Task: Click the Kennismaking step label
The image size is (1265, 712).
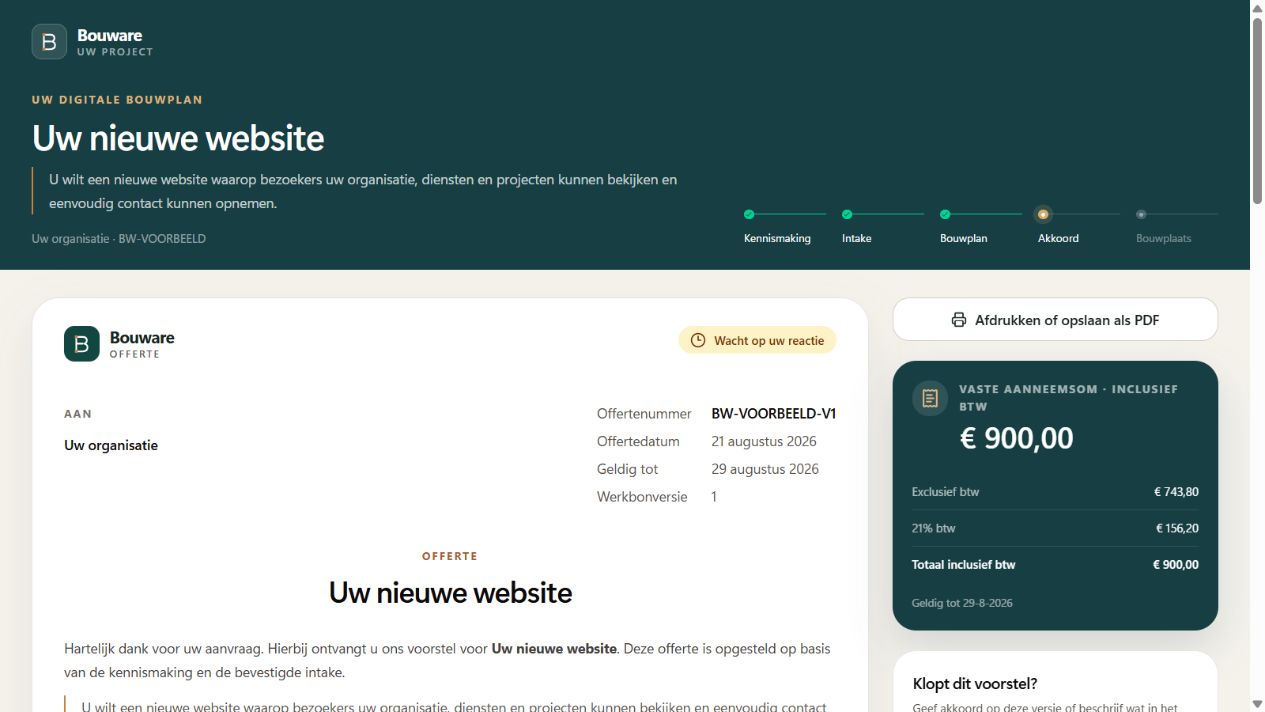Action: click(x=777, y=239)
